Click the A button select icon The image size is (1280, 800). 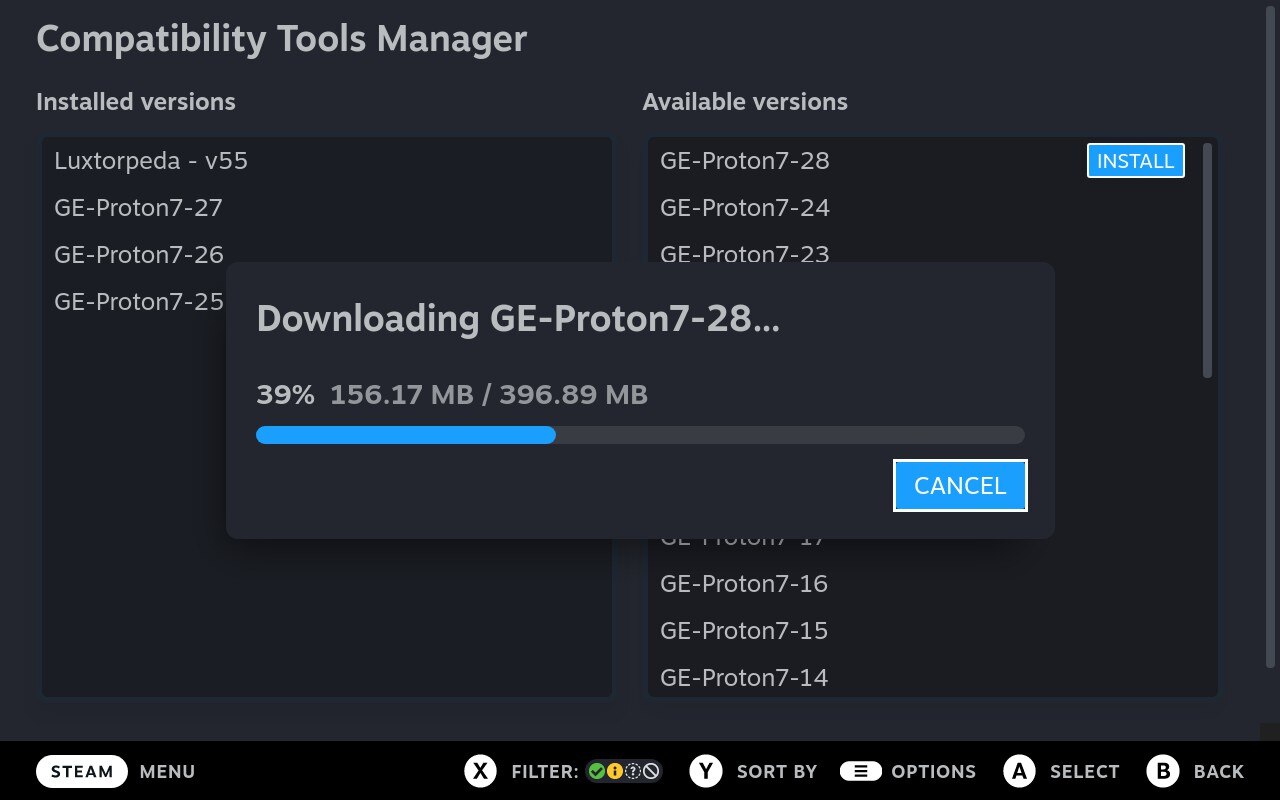click(1019, 771)
